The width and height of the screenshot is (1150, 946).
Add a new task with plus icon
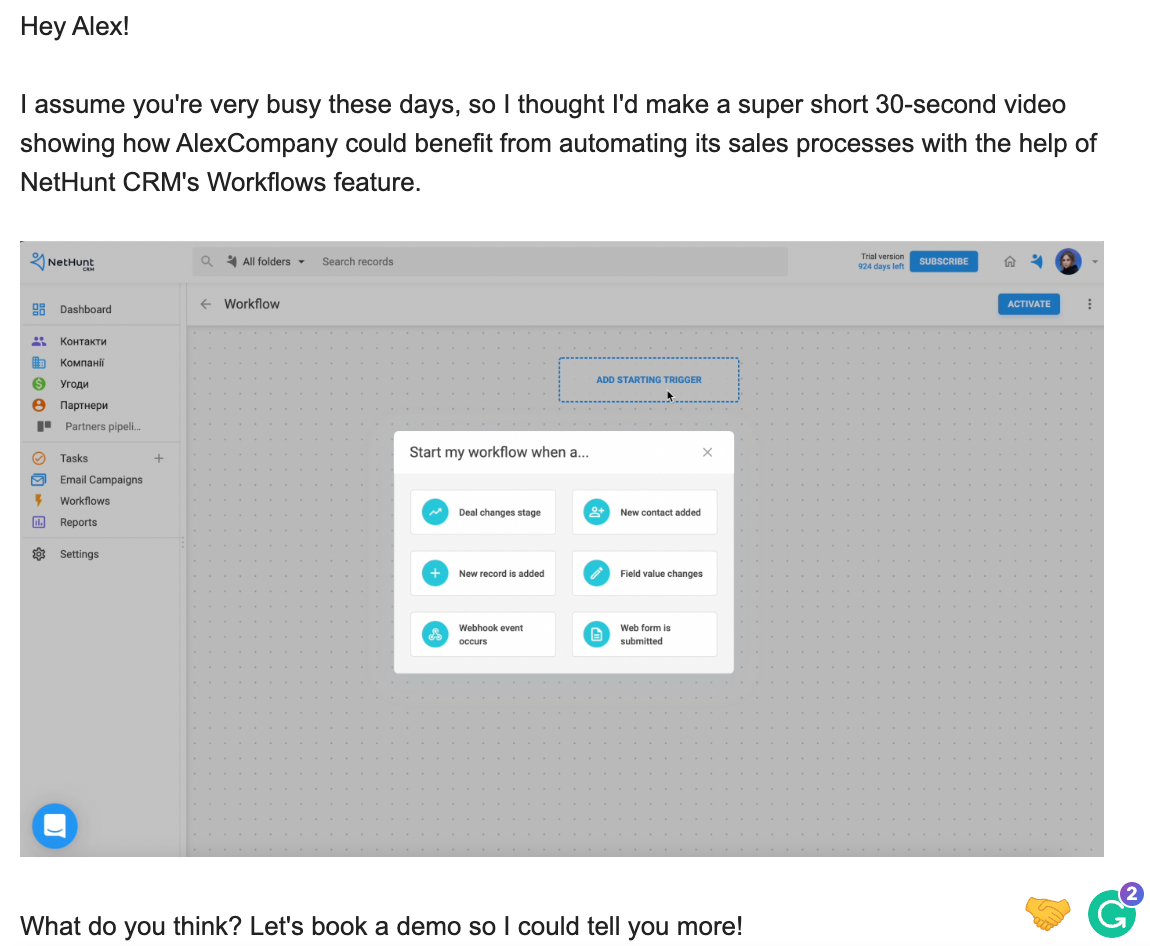click(158, 458)
